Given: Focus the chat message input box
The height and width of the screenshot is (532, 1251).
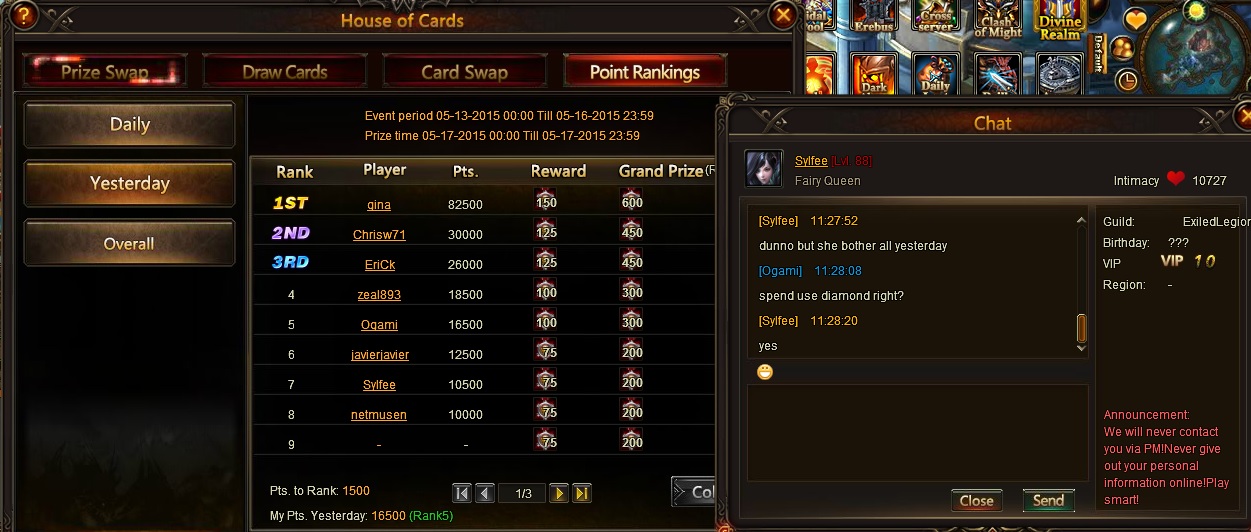Looking at the screenshot, I should click(918, 432).
